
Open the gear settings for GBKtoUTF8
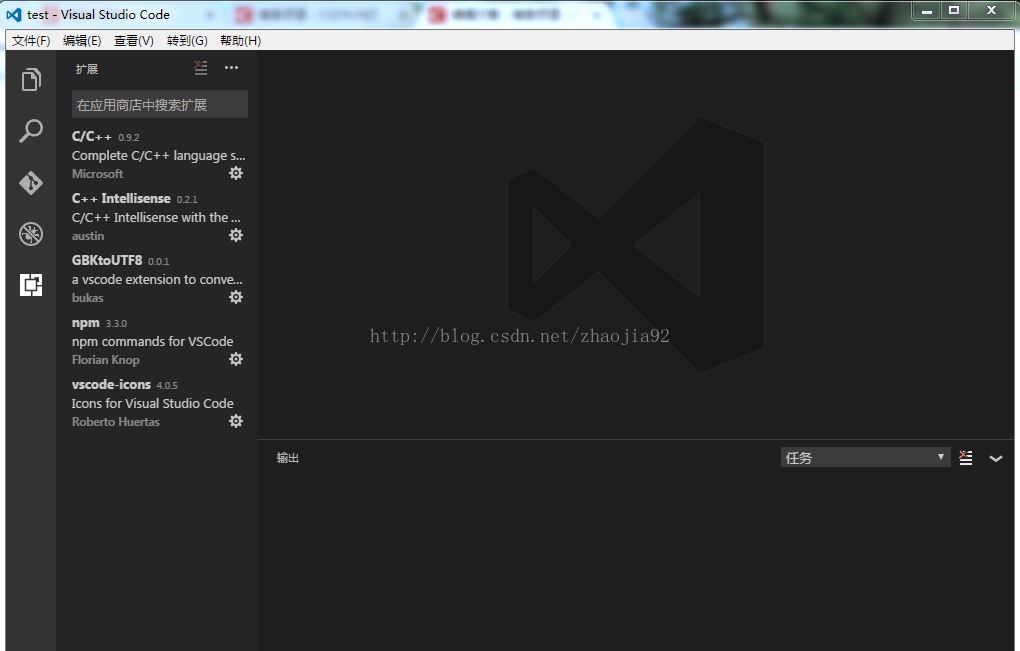[235, 297]
